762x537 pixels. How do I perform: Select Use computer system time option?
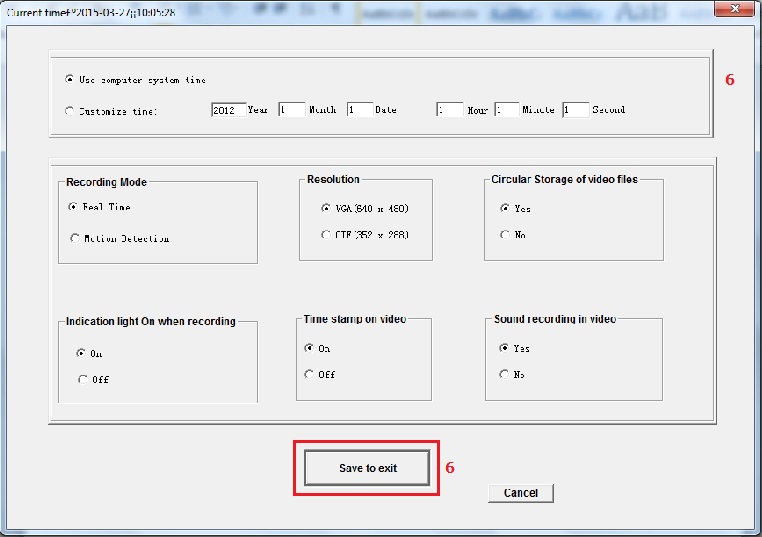pos(69,80)
